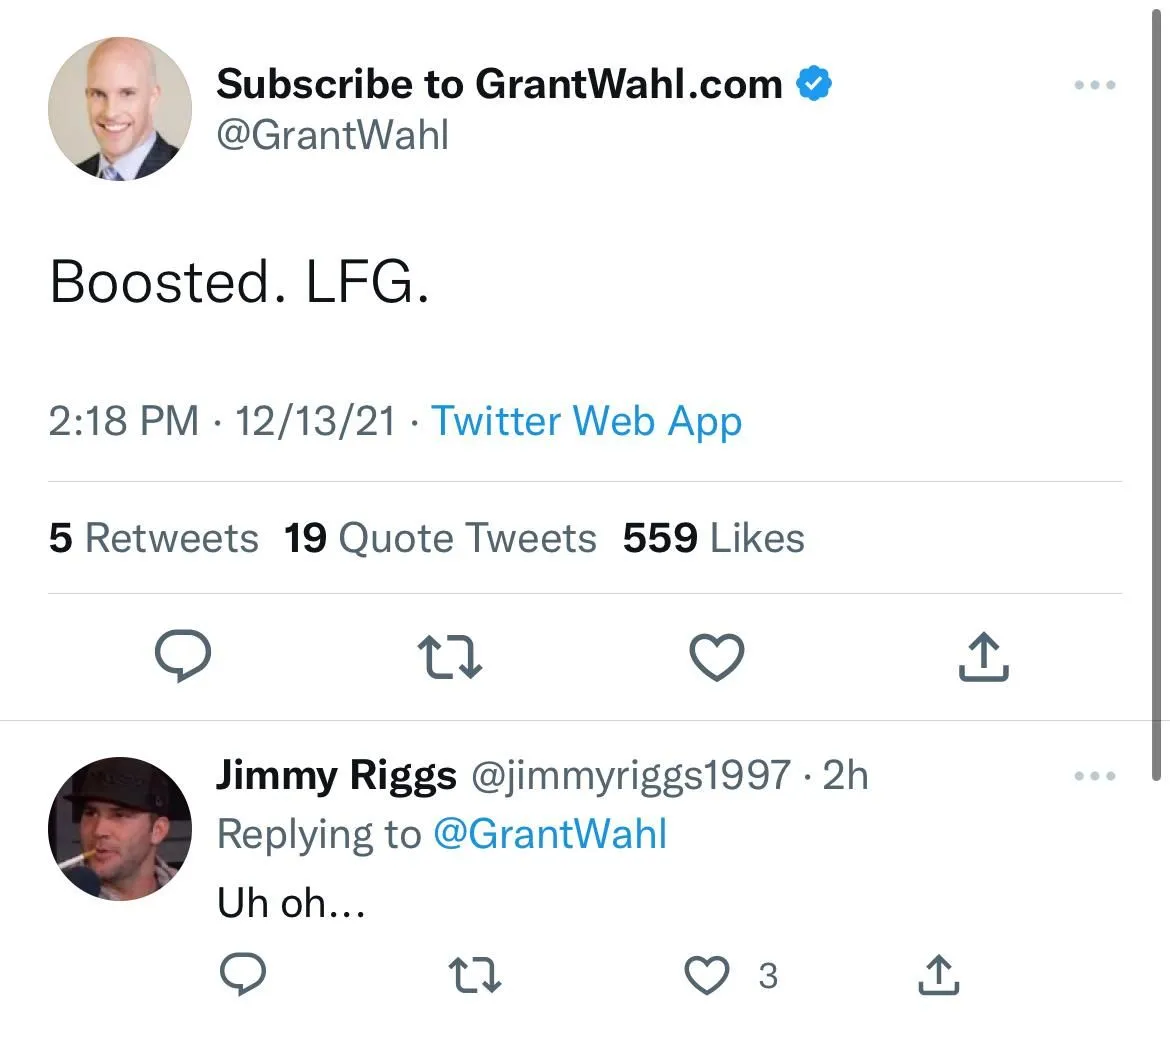The image size is (1170, 1039).
Task: Like the main Boosted tweet
Action: pyautogui.click(x=717, y=657)
